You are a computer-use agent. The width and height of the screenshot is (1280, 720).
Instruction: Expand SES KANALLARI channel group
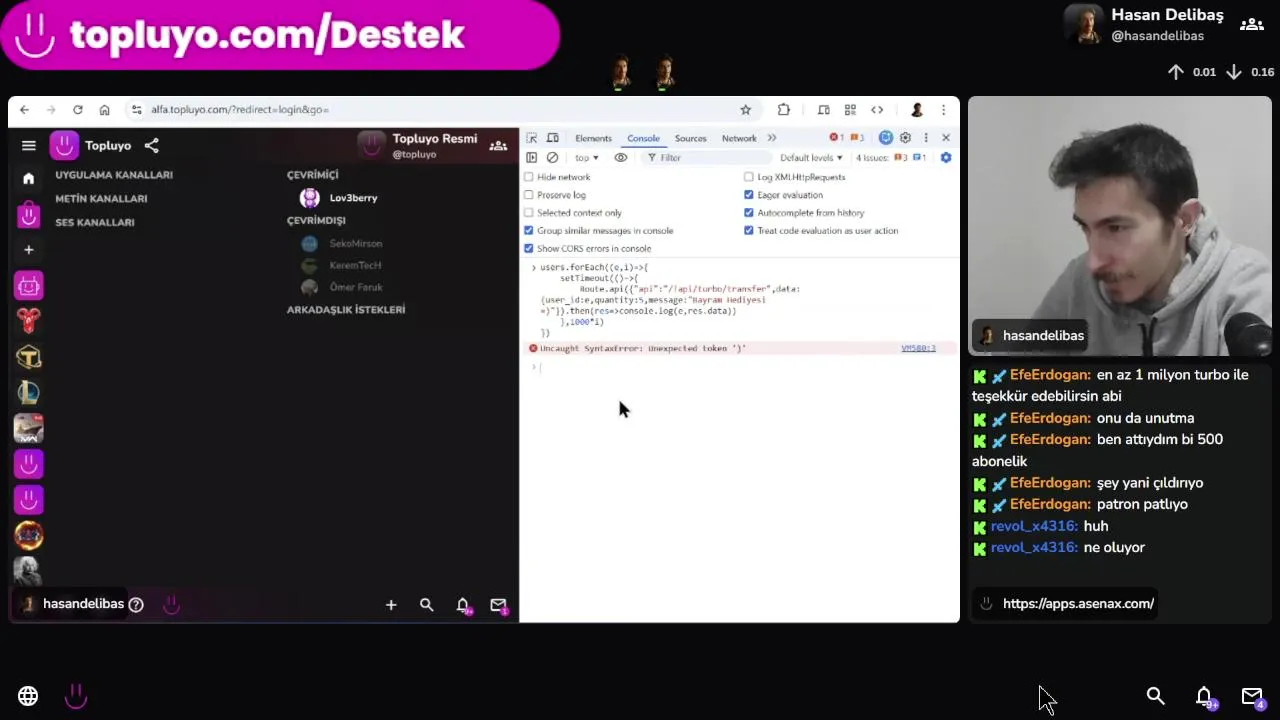click(x=95, y=223)
